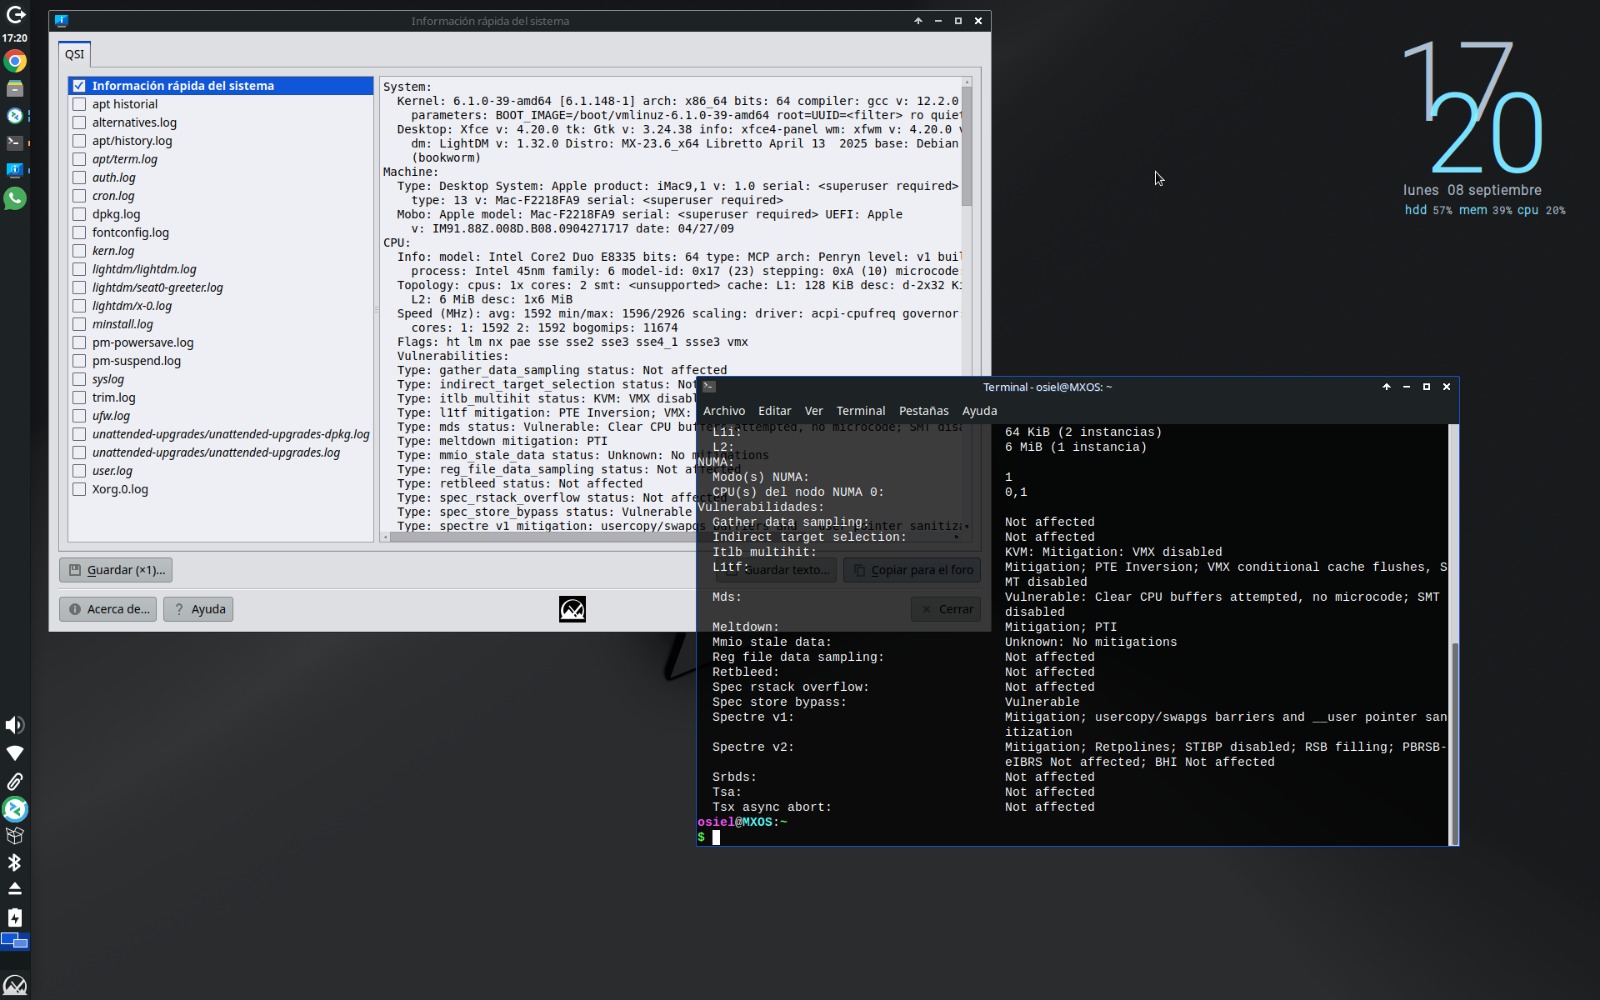Tick the auth.log checkbox
1600x1000 pixels.
coord(79,177)
